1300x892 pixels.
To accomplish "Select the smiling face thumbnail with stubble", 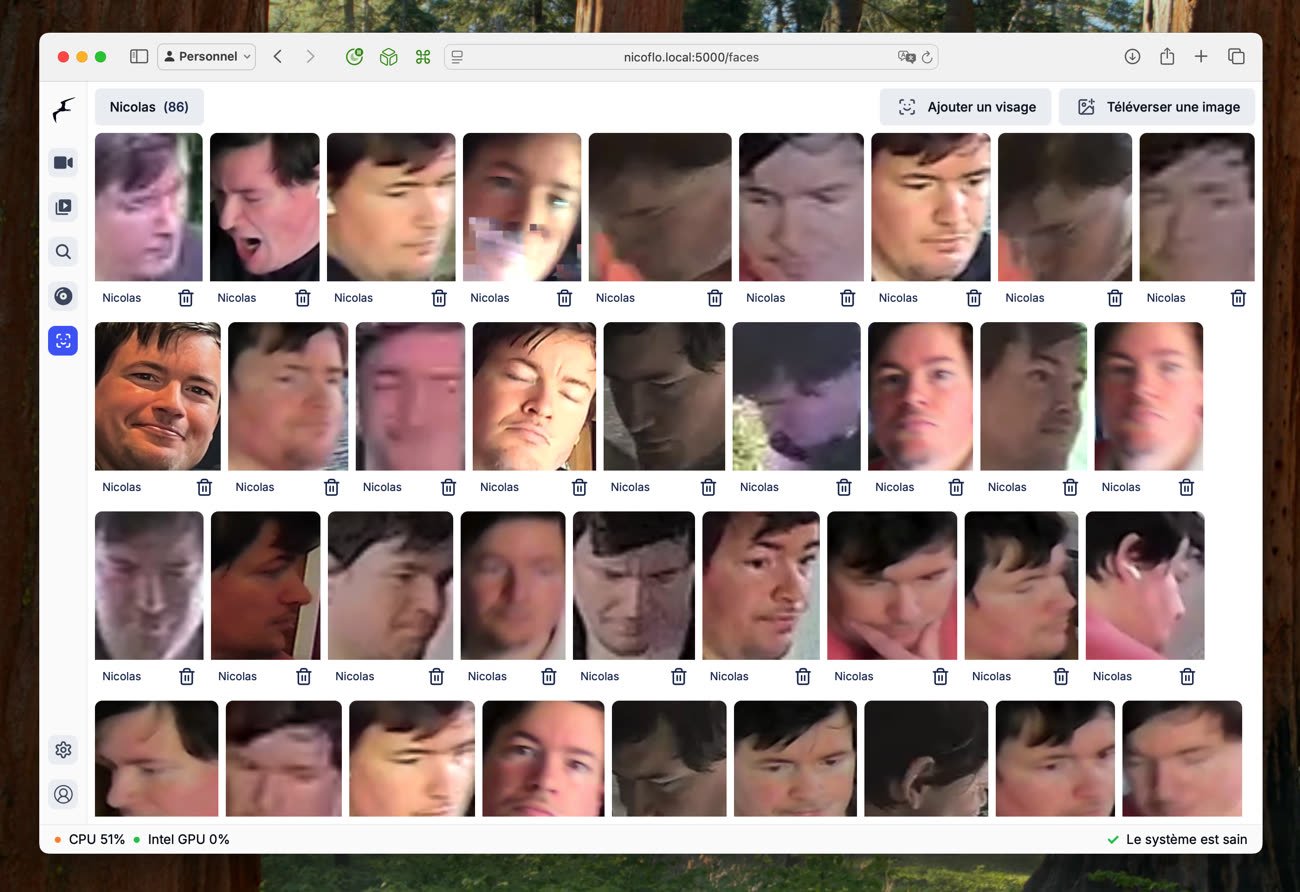I will click(x=158, y=396).
